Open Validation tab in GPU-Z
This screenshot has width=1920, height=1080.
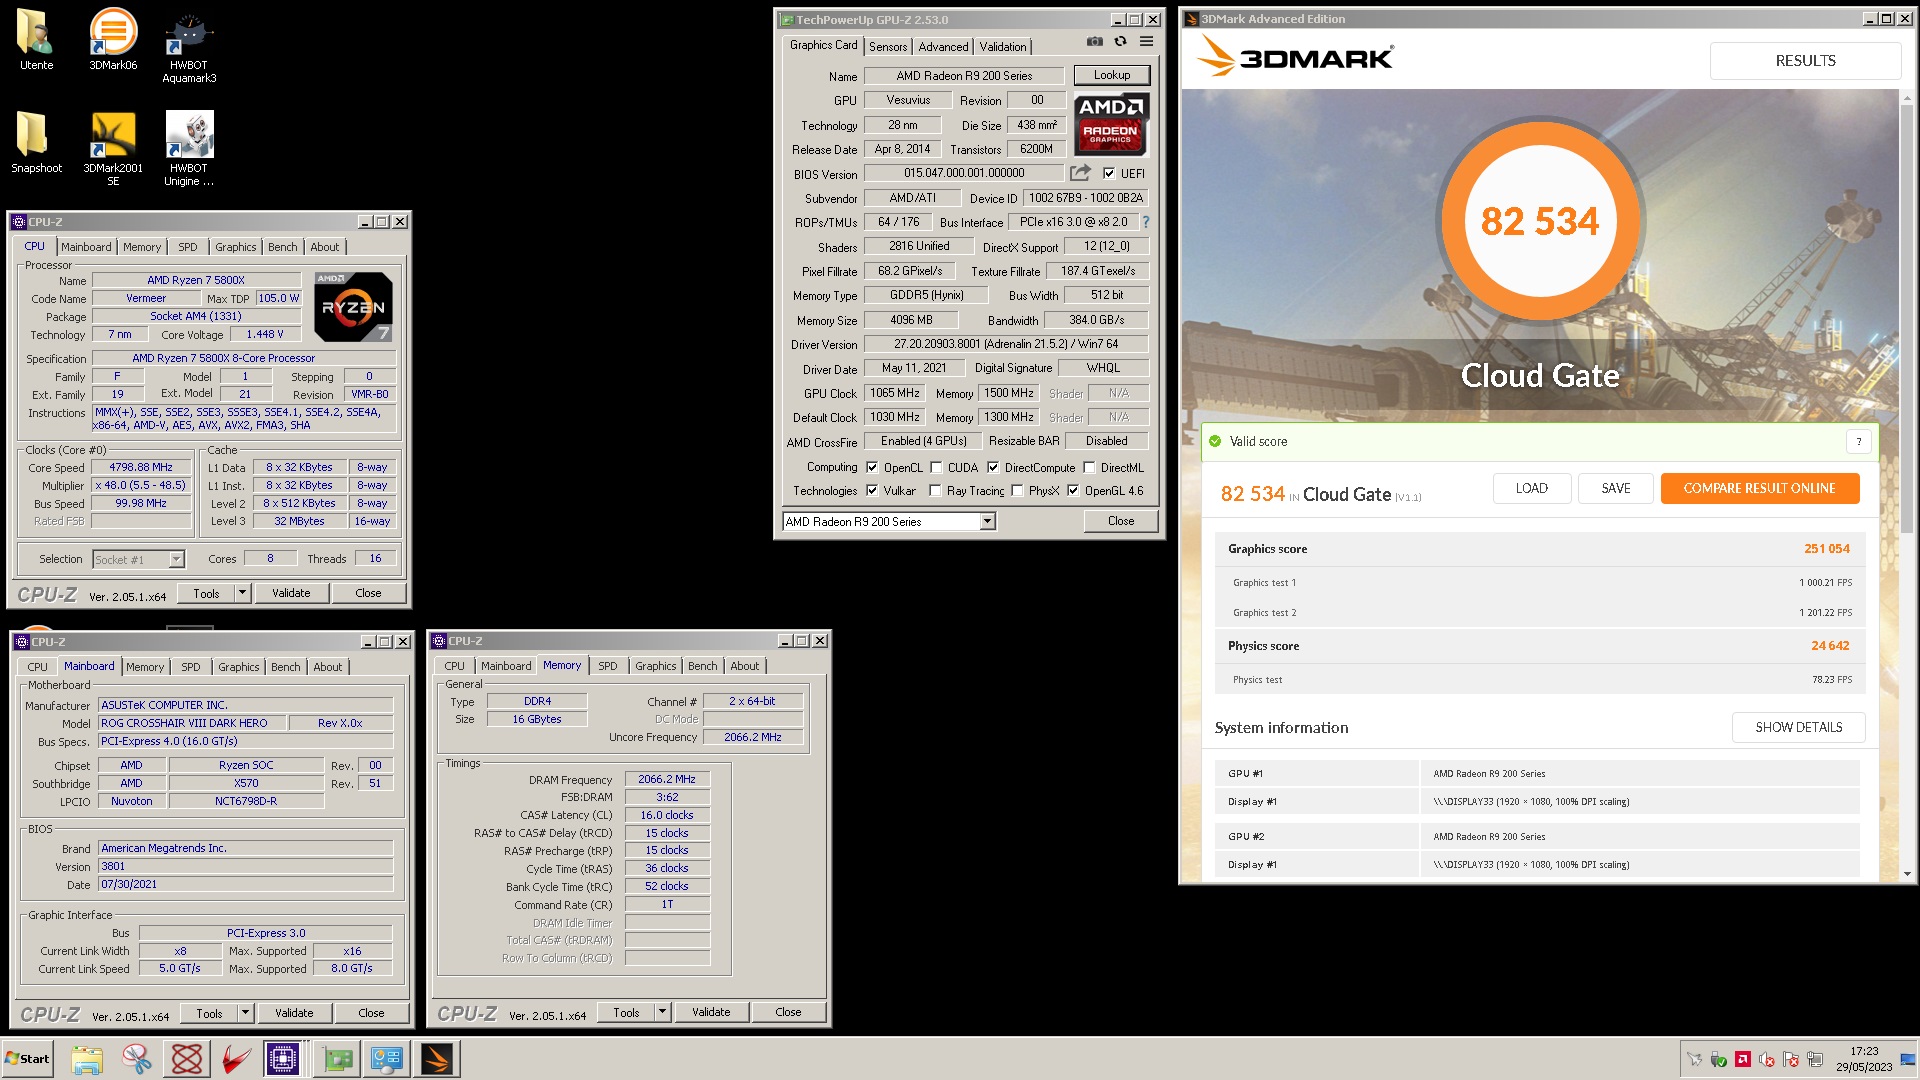(1002, 47)
